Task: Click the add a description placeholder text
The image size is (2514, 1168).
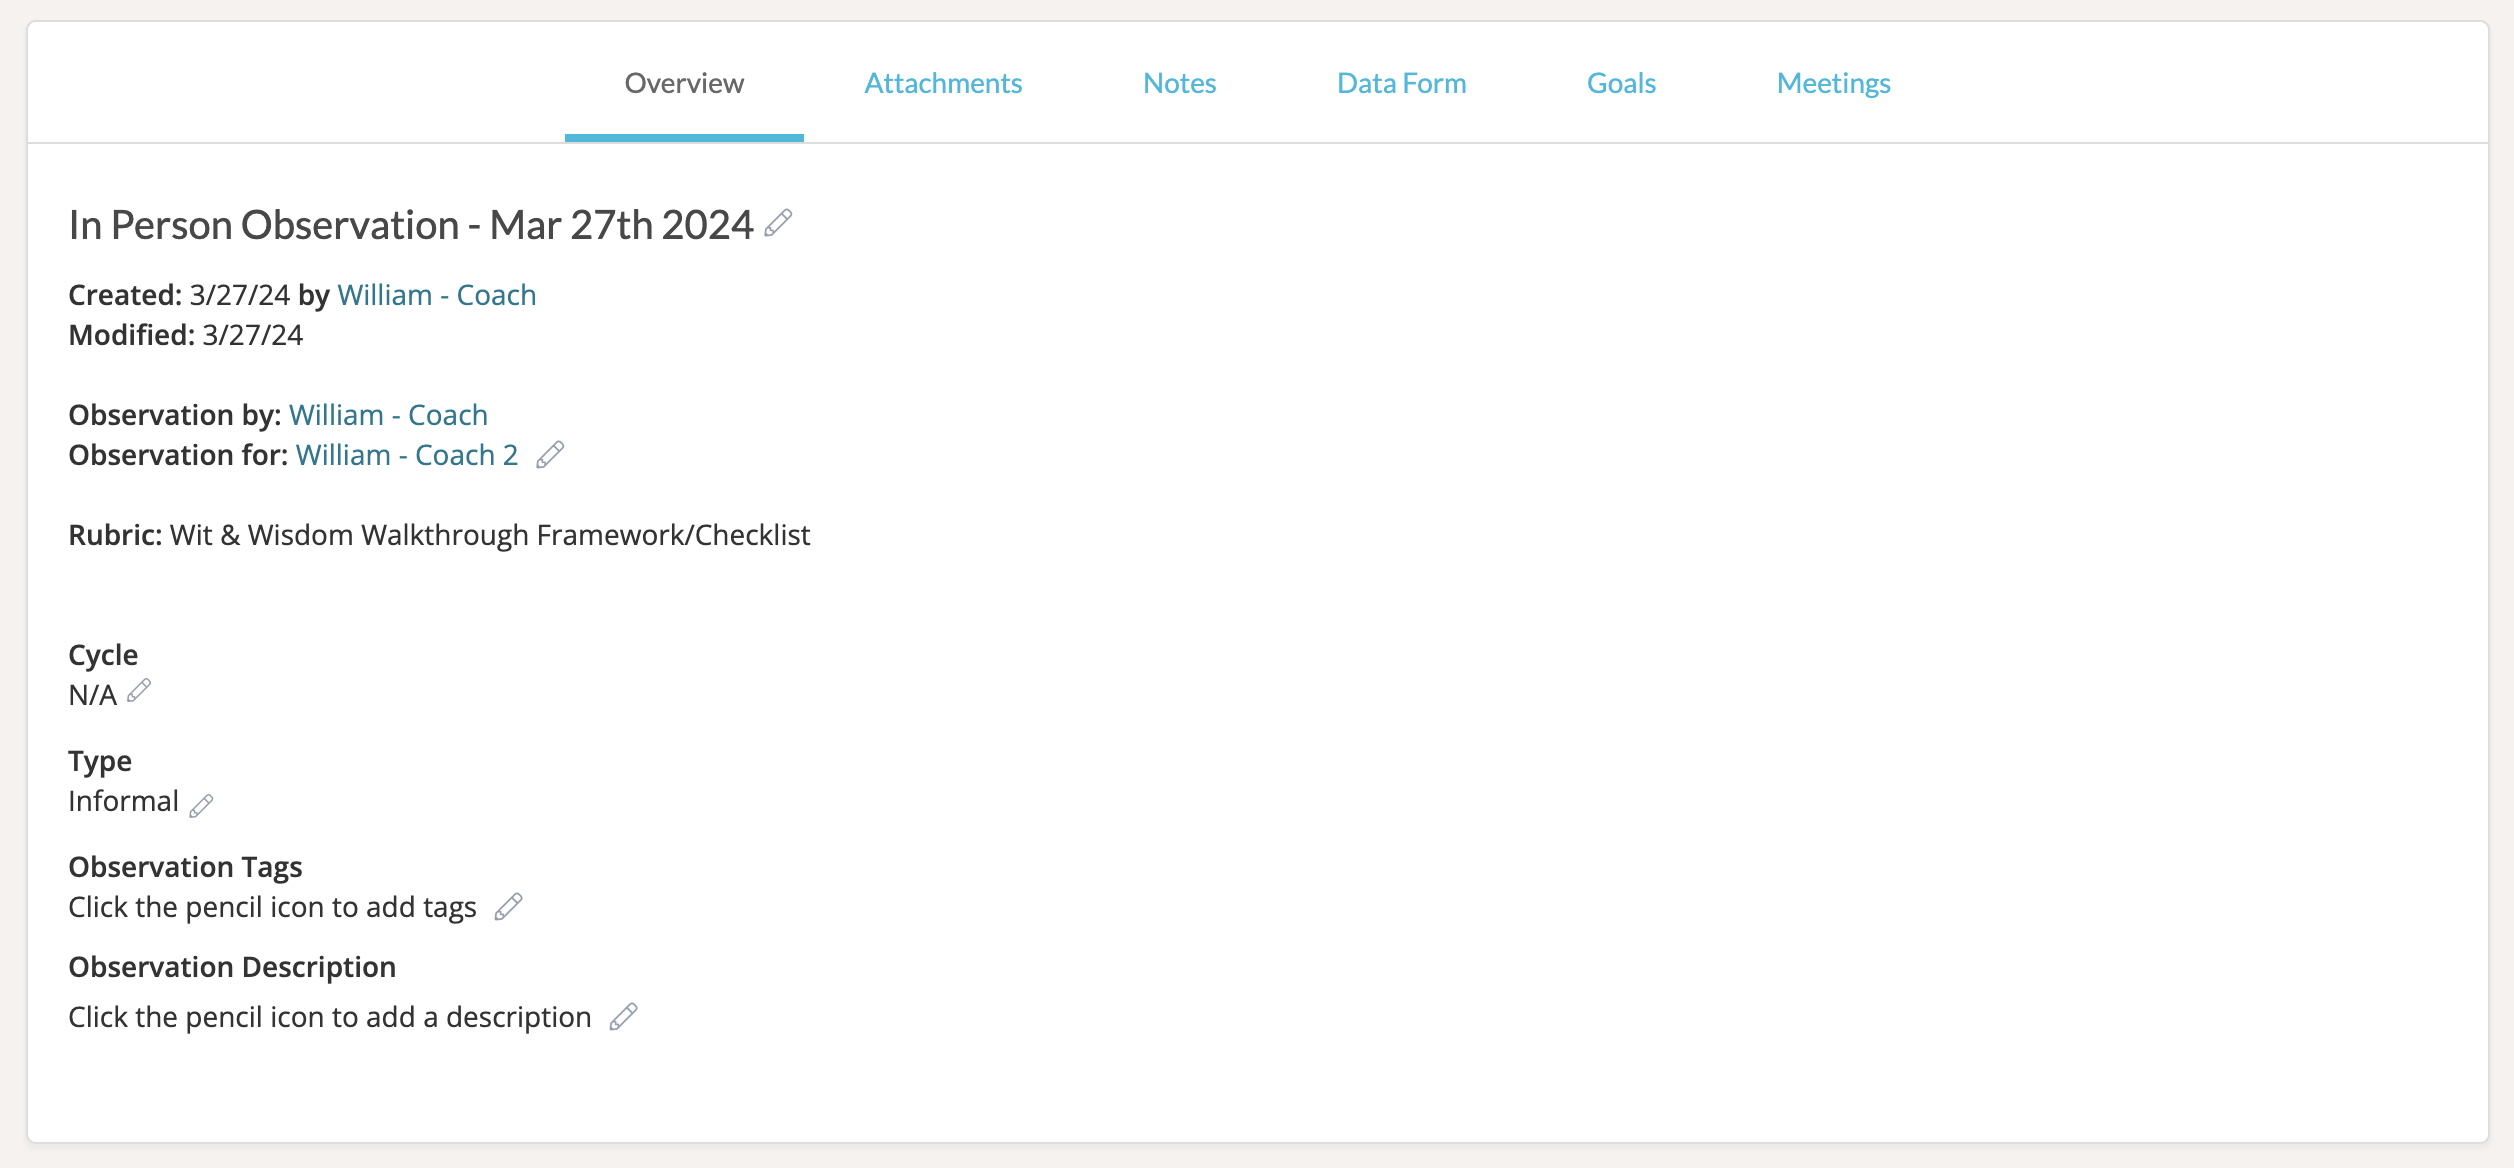Action: coord(330,1017)
